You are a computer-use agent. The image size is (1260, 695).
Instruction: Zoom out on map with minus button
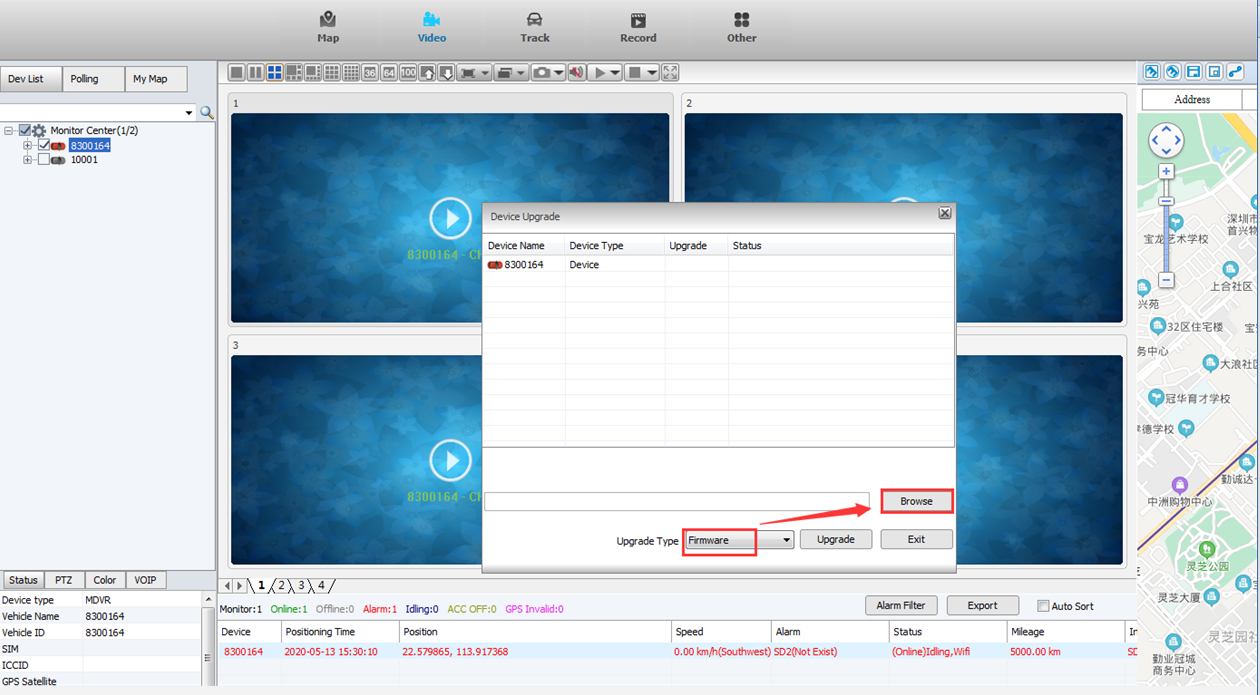coord(1166,280)
